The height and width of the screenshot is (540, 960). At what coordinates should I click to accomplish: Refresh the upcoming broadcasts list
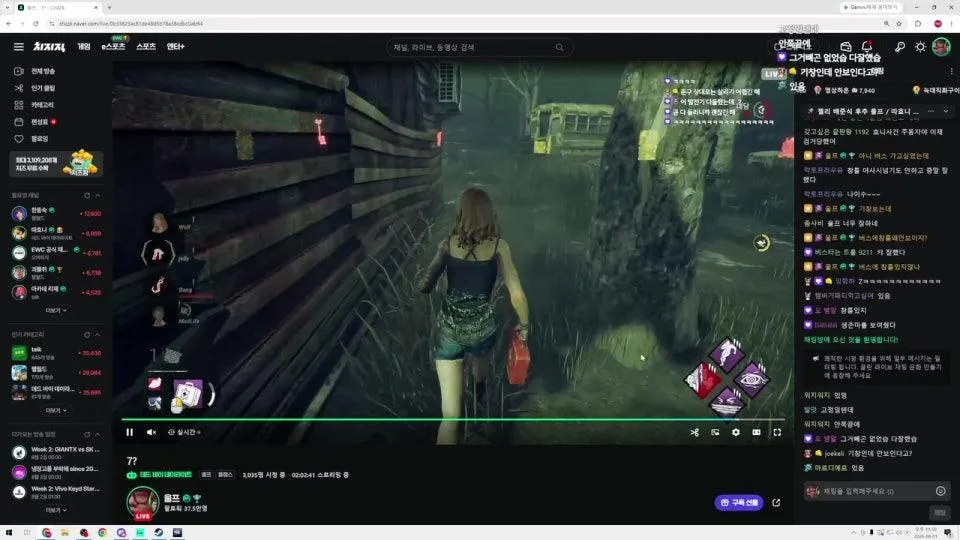87,435
